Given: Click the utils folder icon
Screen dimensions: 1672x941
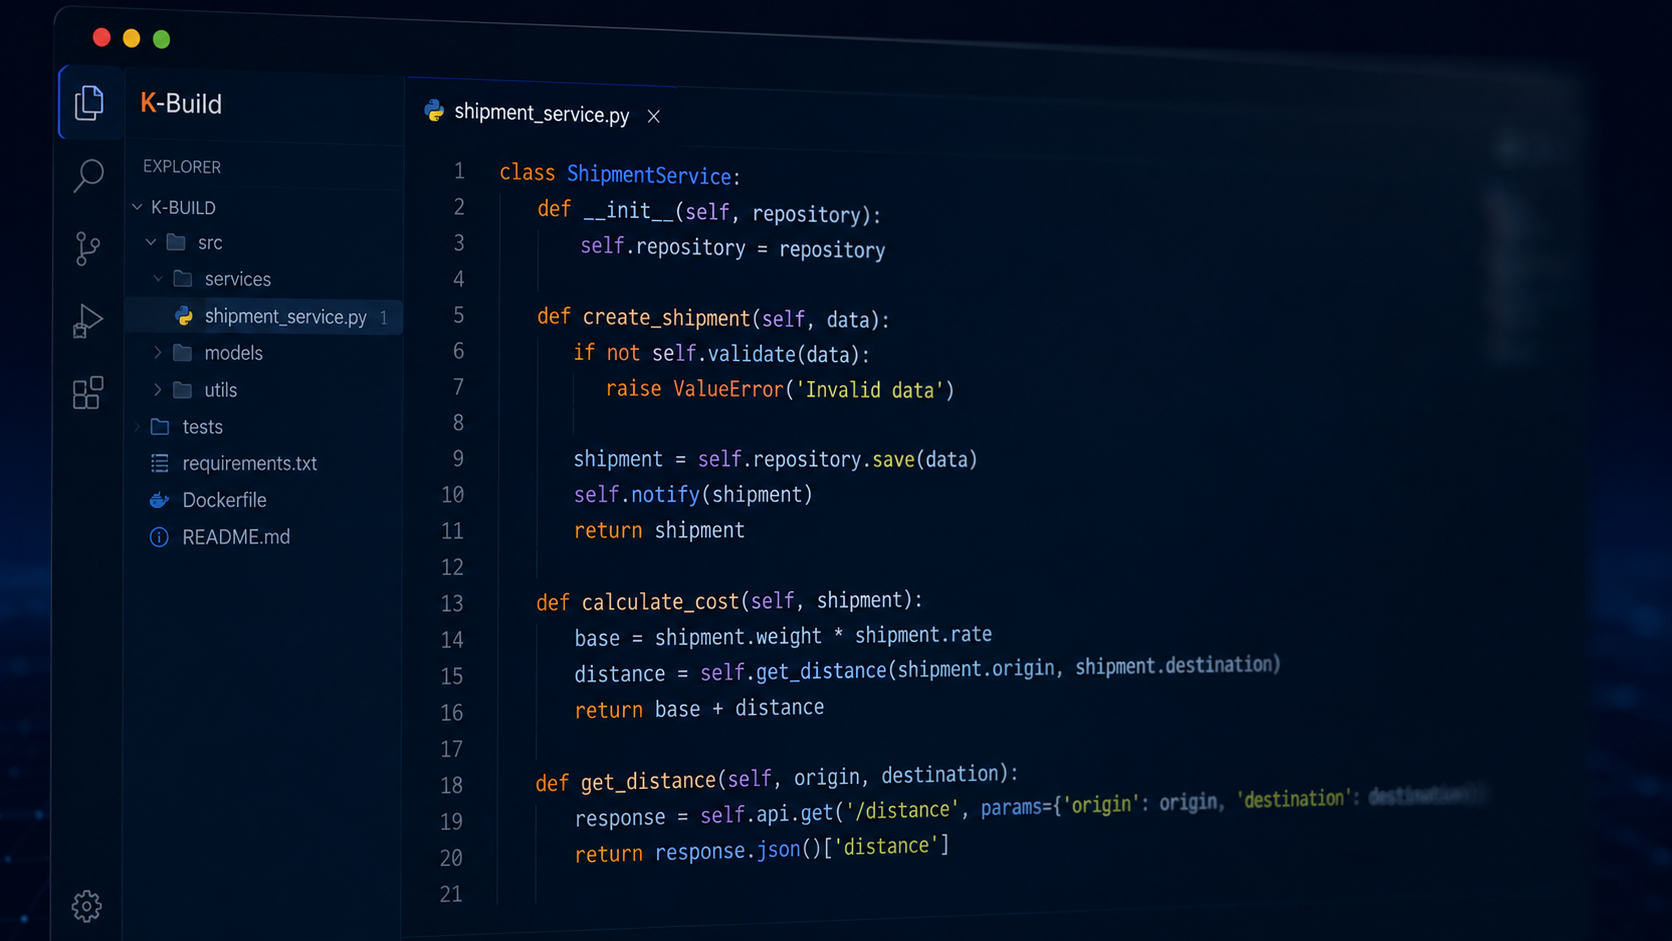Looking at the screenshot, I should tap(182, 390).
